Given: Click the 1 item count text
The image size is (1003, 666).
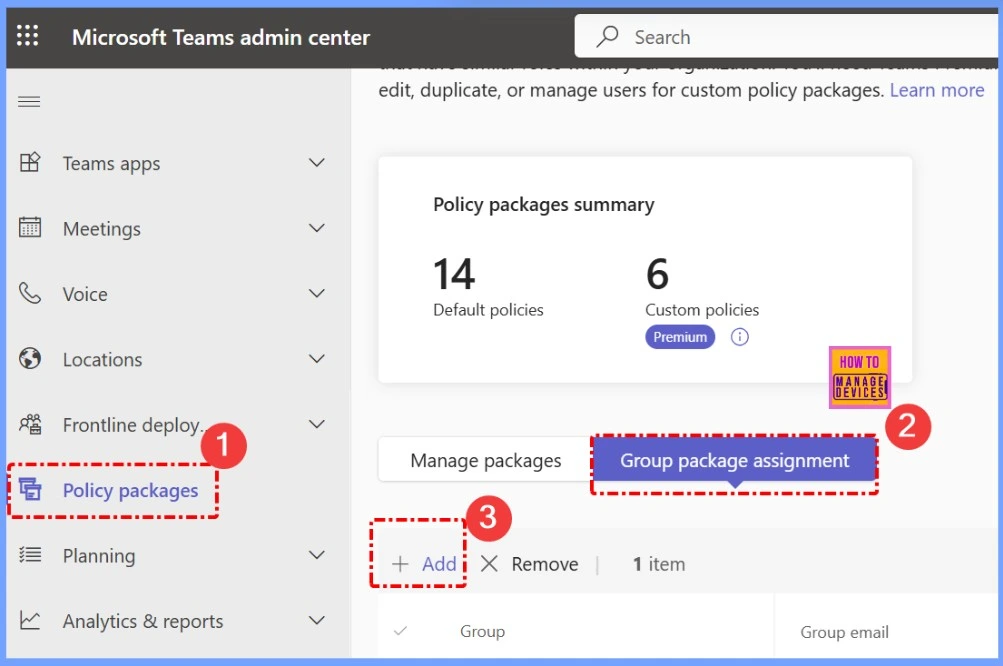Looking at the screenshot, I should tap(659, 564).
